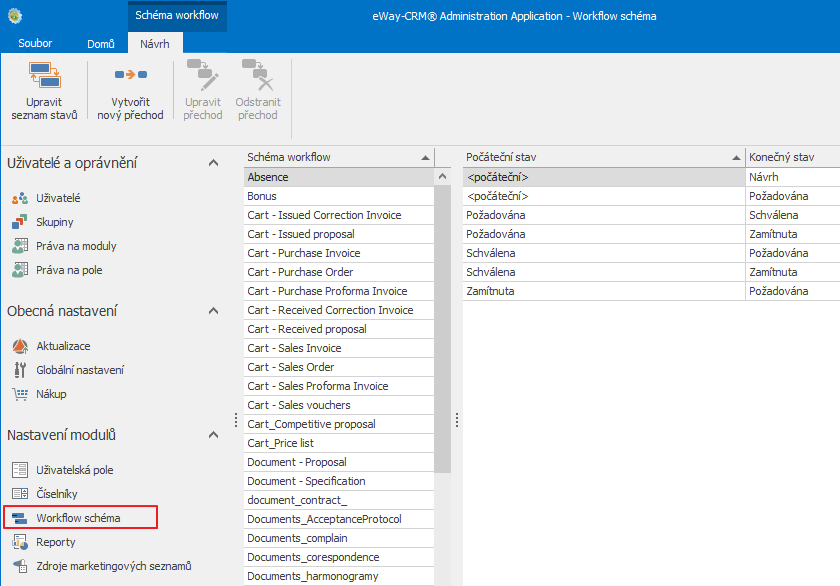
Task: Click the Globální nastavení tools icon
Action: point(20,370)
